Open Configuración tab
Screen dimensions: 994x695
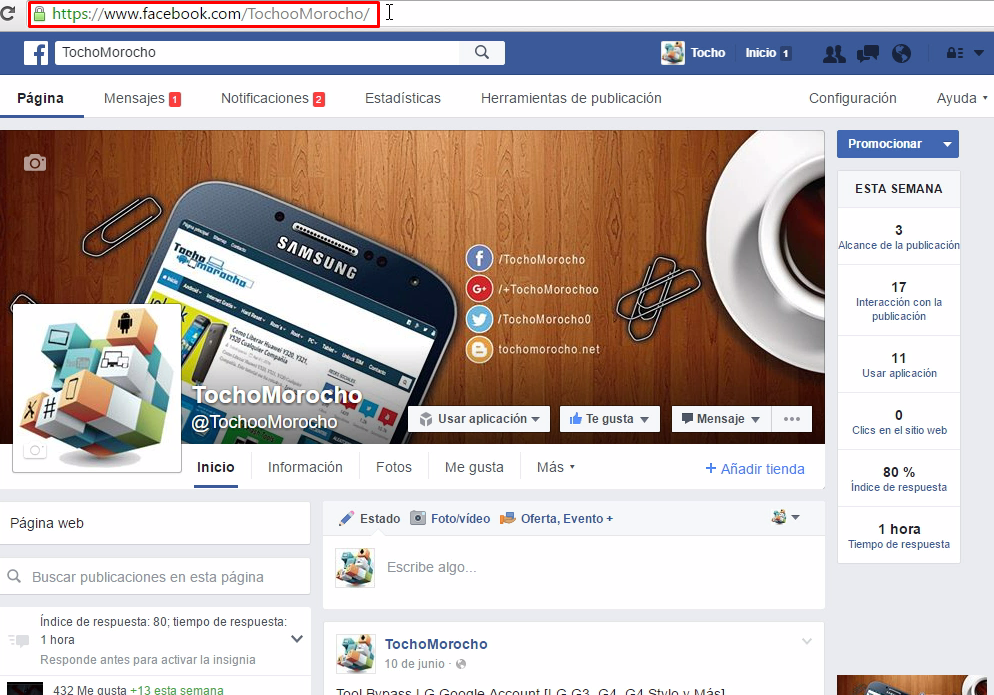click(x=853, y=98)
